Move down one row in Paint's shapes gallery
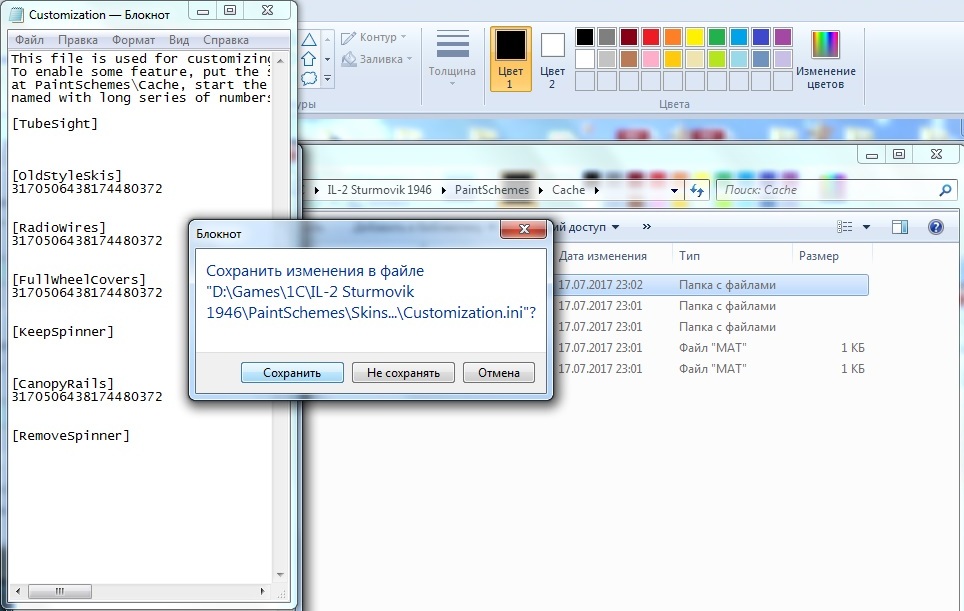This screenshot has width=964, height=611. pyautogui.click(x=328, y=59)
